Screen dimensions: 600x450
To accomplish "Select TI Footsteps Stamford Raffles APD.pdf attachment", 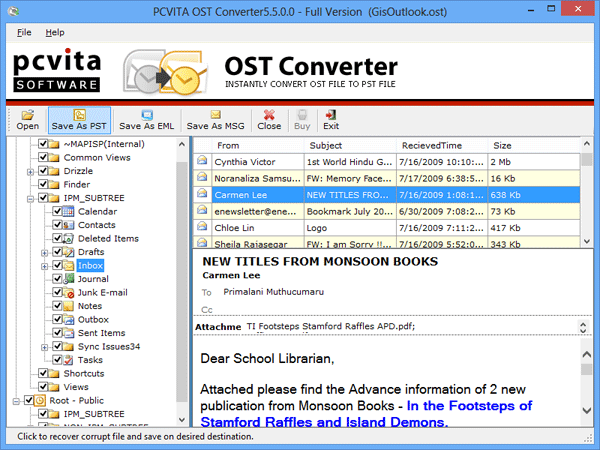I will pyautogui.click(x=331, y=326).
